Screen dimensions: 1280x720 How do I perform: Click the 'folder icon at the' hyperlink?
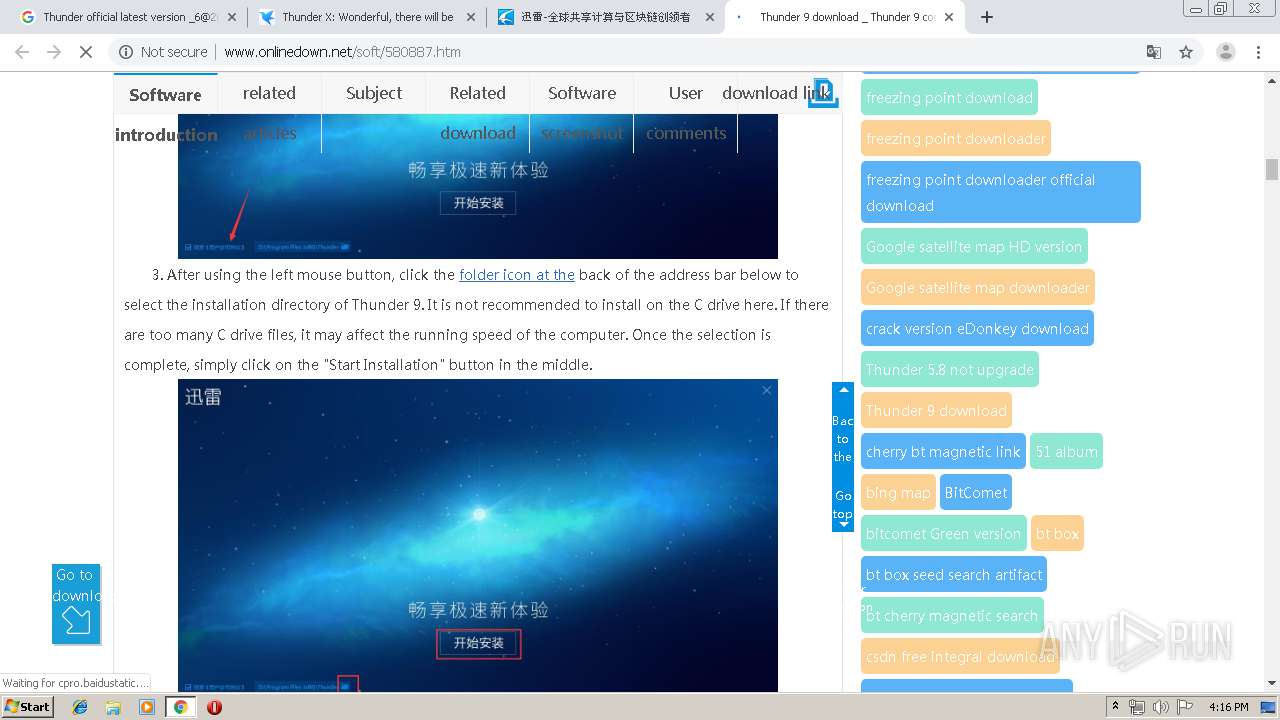pyautogui.click(x=517, y=274)
